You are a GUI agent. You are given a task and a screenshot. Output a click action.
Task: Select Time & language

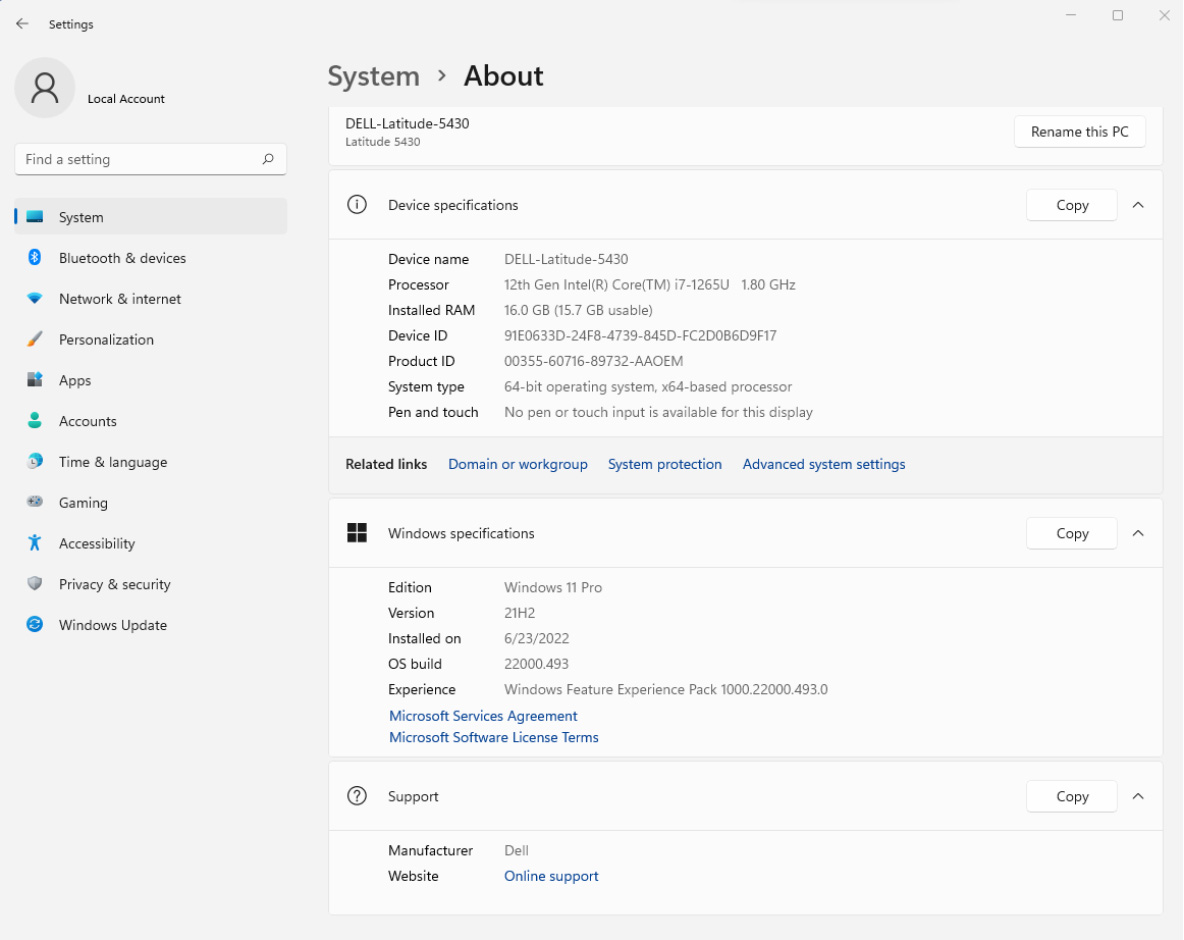150,462
